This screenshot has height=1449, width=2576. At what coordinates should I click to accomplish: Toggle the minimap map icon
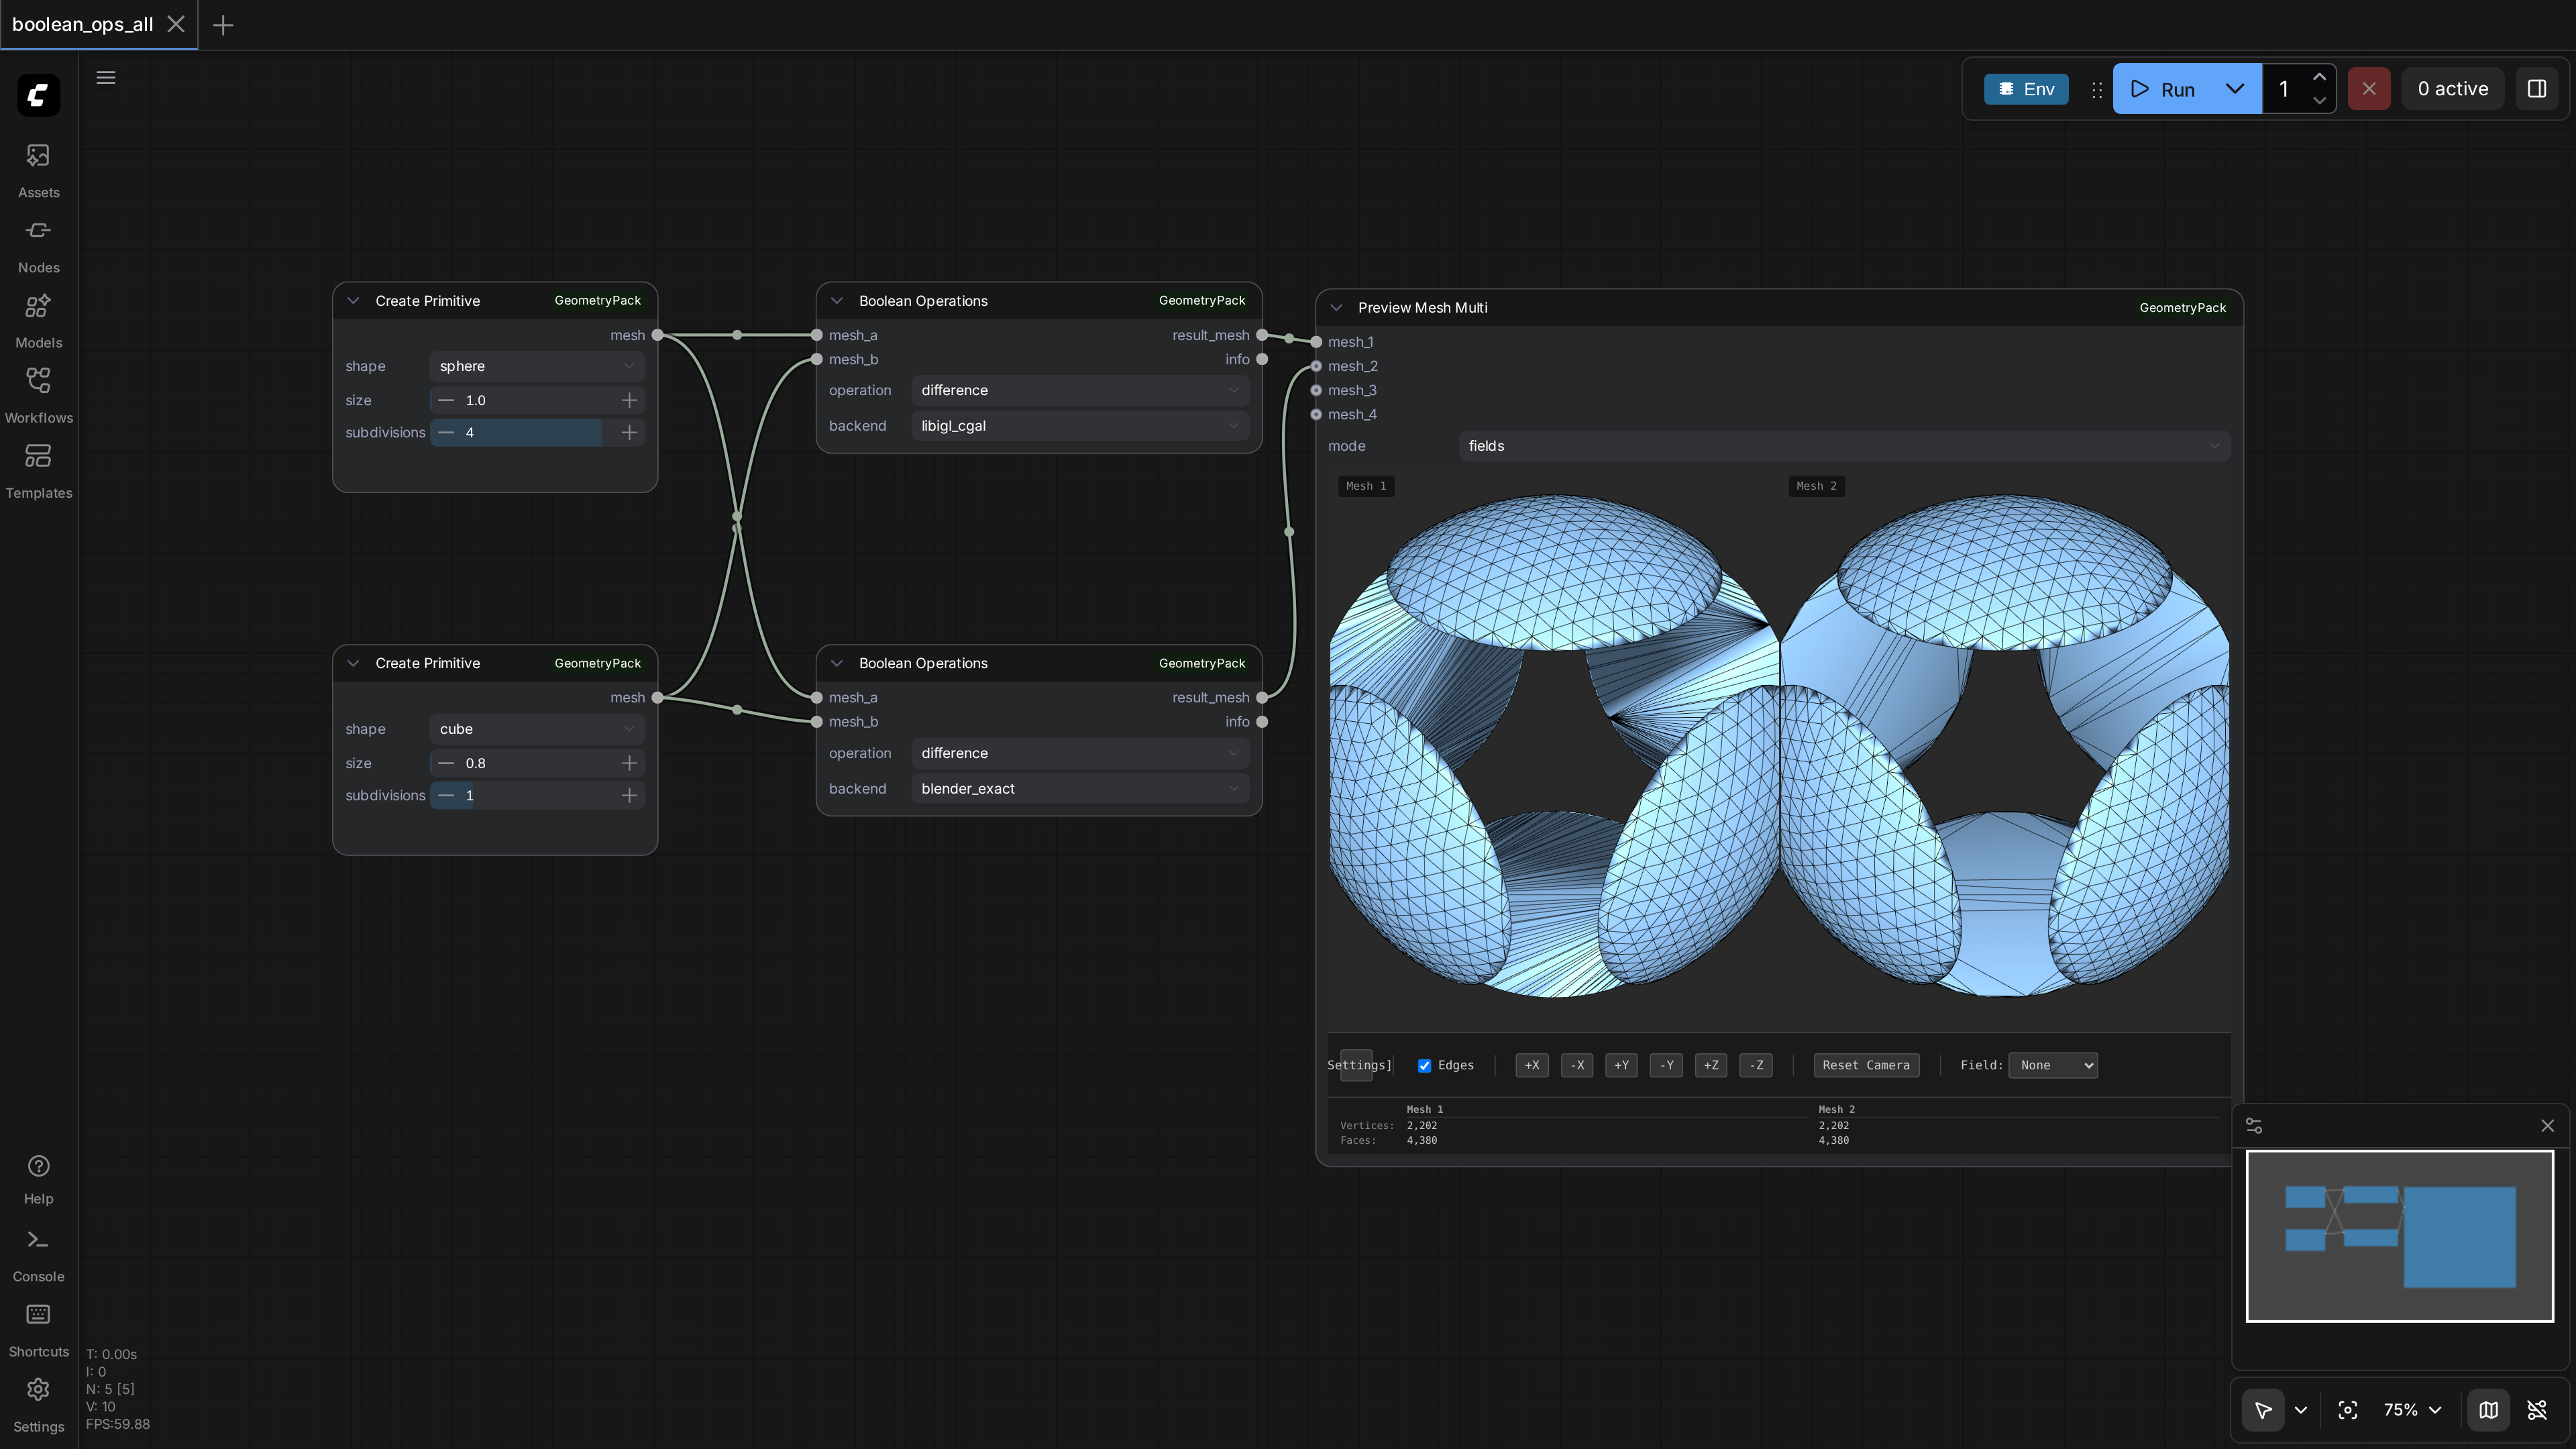tap(2489, 1410)
